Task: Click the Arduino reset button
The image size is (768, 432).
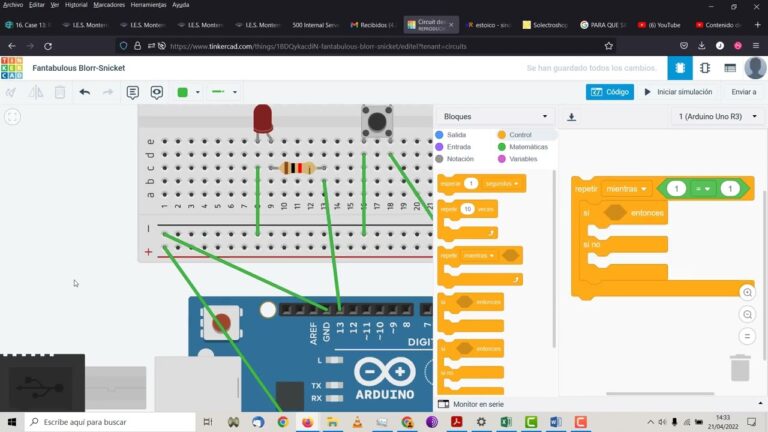Action: tap(221, 323)
